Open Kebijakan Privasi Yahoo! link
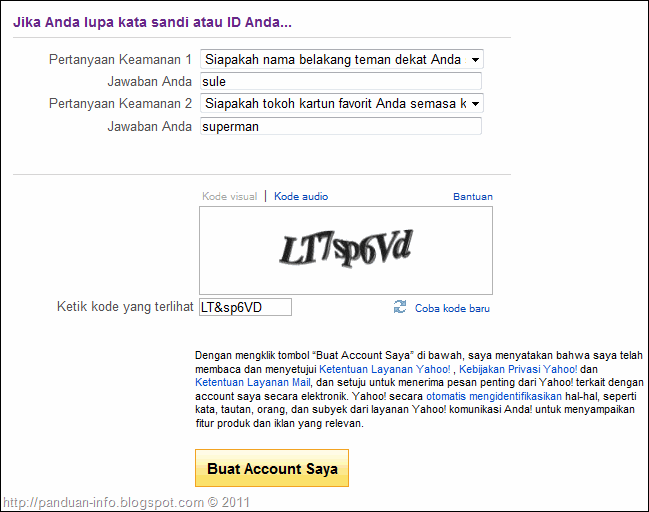The image size is (649, 512). coord(518,369)
